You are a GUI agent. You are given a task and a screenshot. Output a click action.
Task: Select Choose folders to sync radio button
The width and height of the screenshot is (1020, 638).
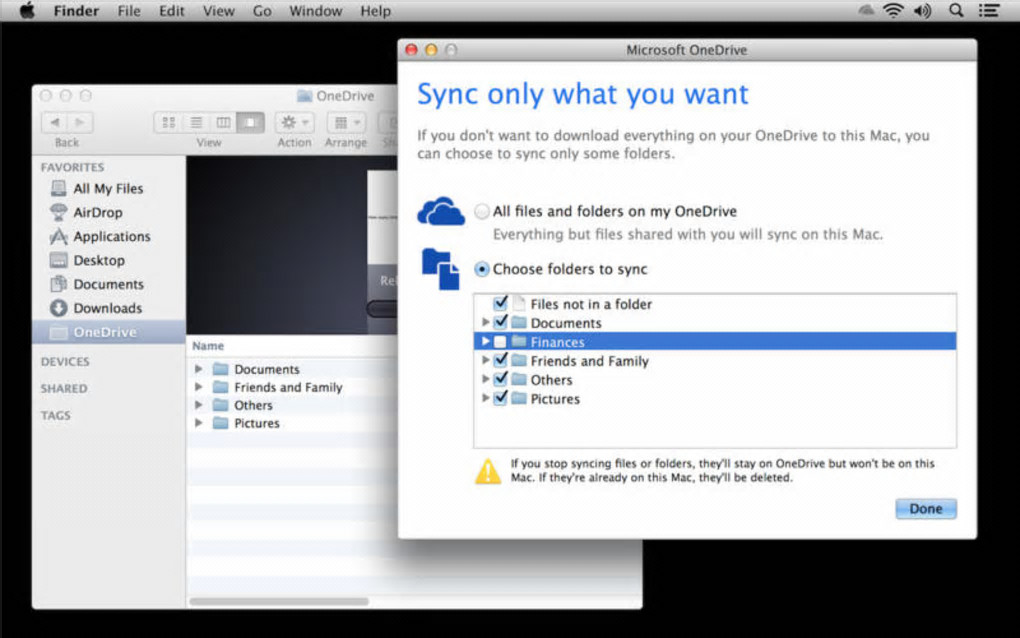click(482, 269)
